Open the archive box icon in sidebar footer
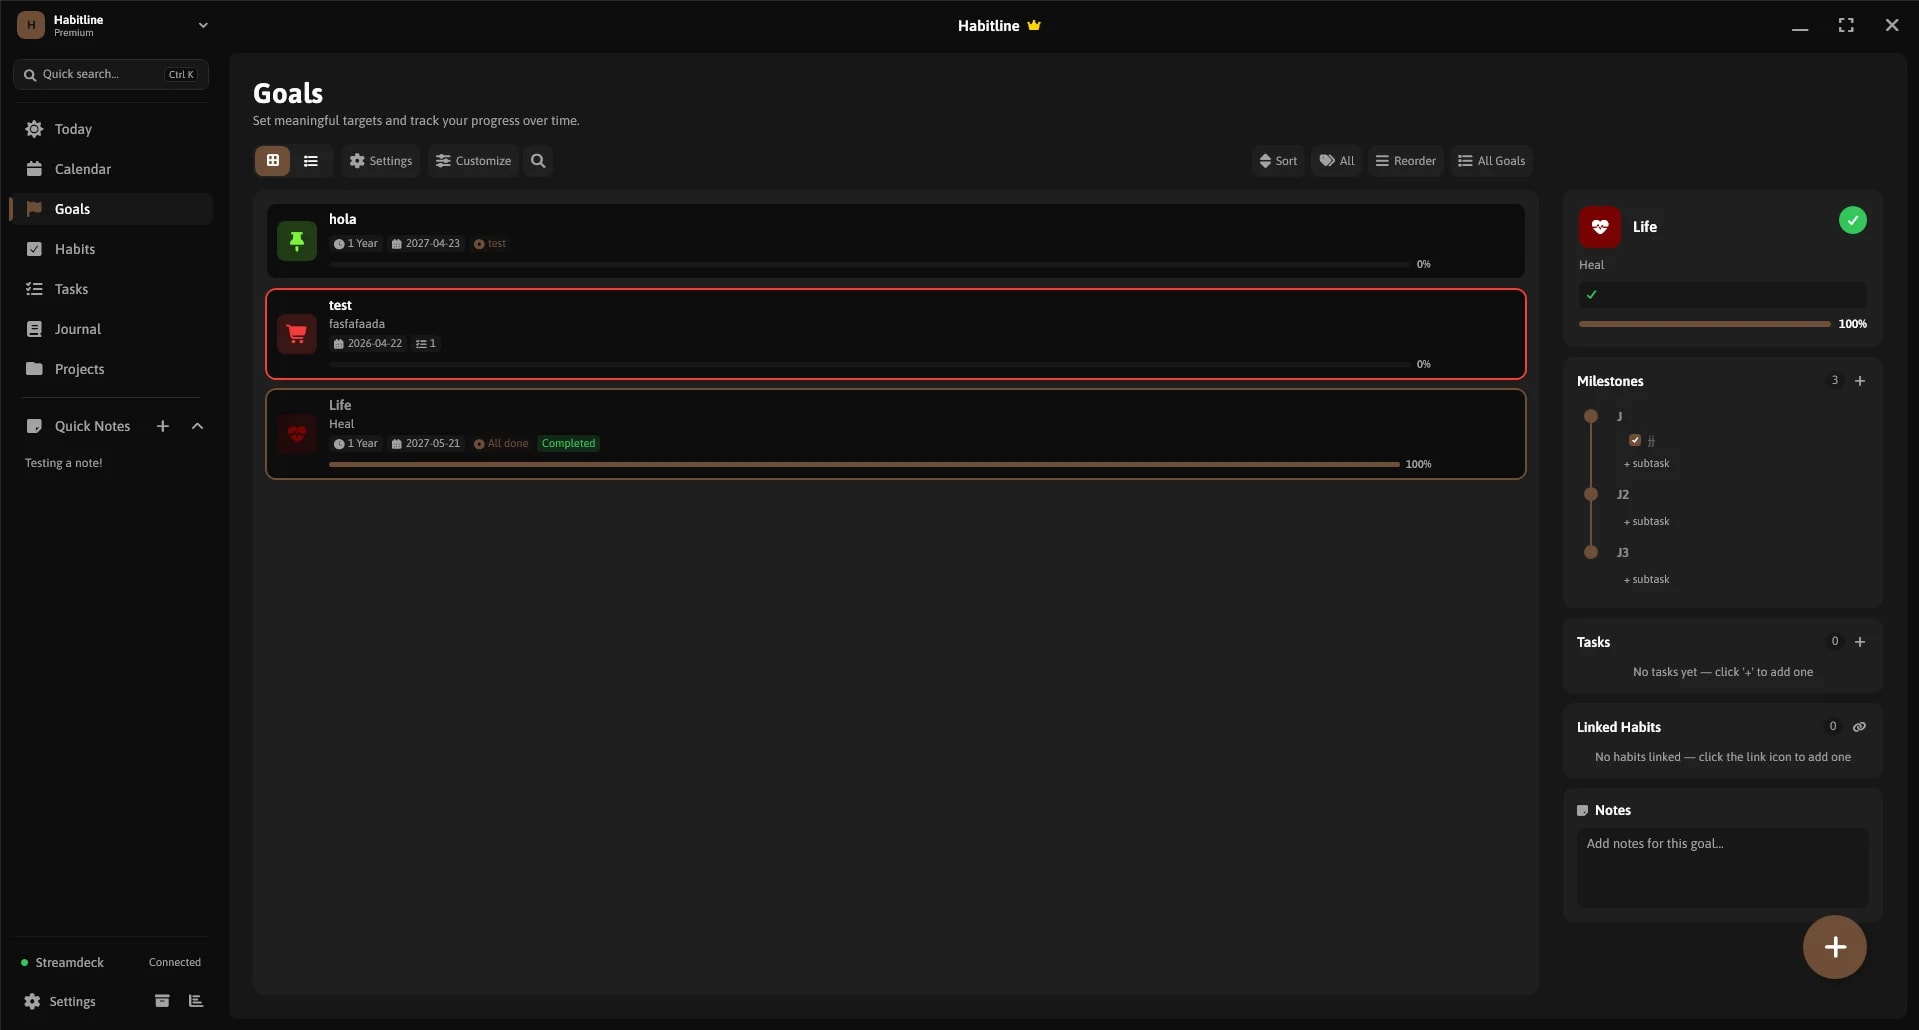 click(x=162, y=1001)
